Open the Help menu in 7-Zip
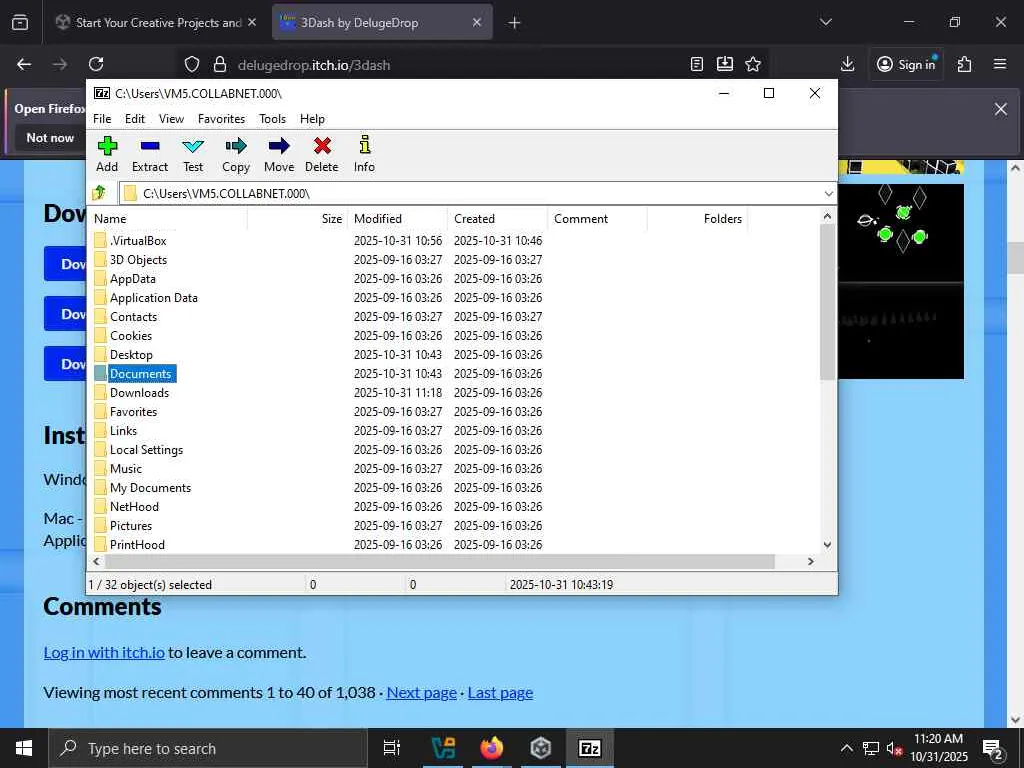The image size is (1024, 768). pos(312,119)
